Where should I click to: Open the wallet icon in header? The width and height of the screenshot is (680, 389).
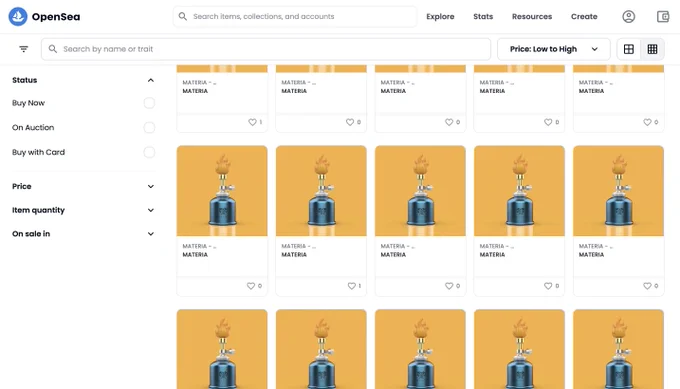pyautogui.click(x=663, y=16)
